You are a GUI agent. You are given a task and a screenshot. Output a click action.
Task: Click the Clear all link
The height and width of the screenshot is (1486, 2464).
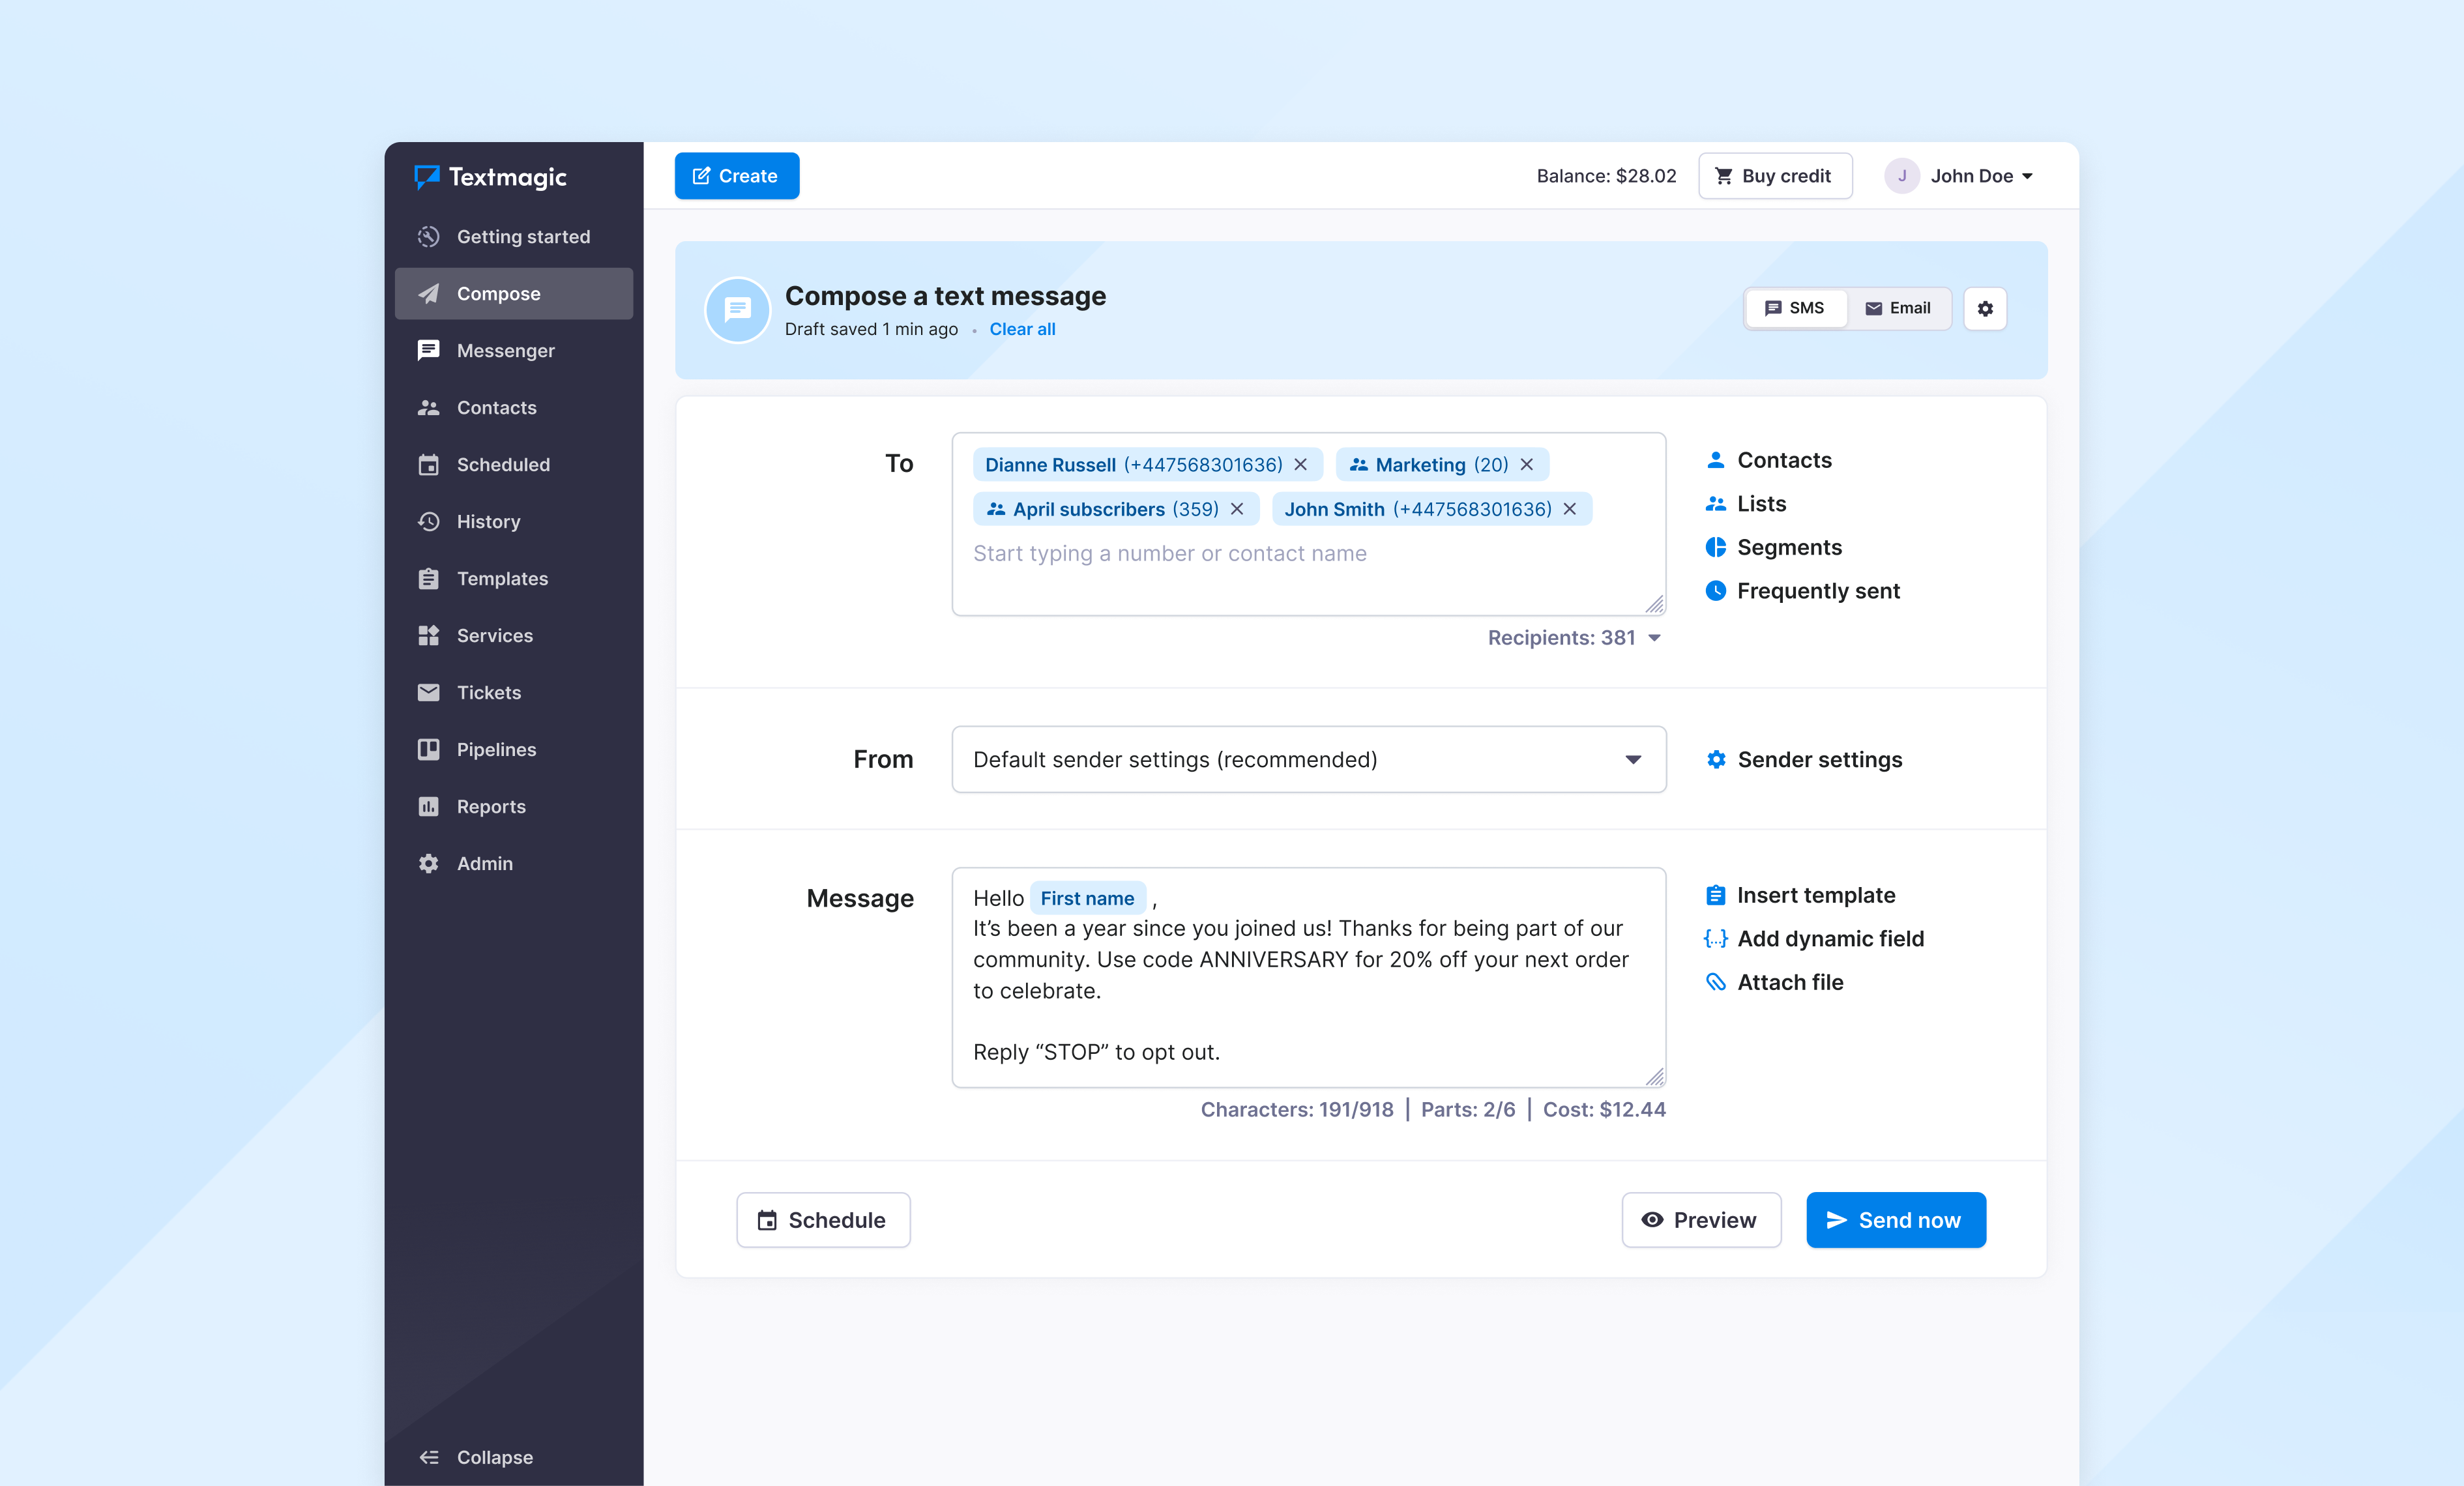[x=1022, y=329]
